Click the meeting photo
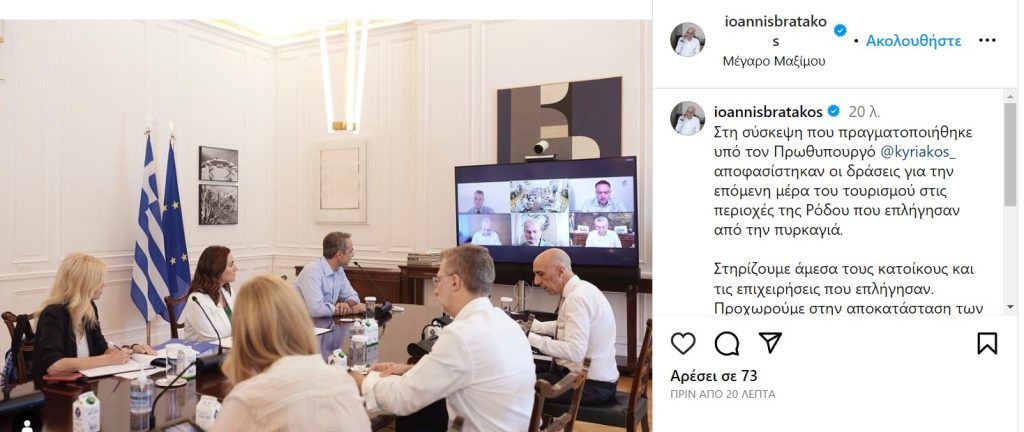 325,226
